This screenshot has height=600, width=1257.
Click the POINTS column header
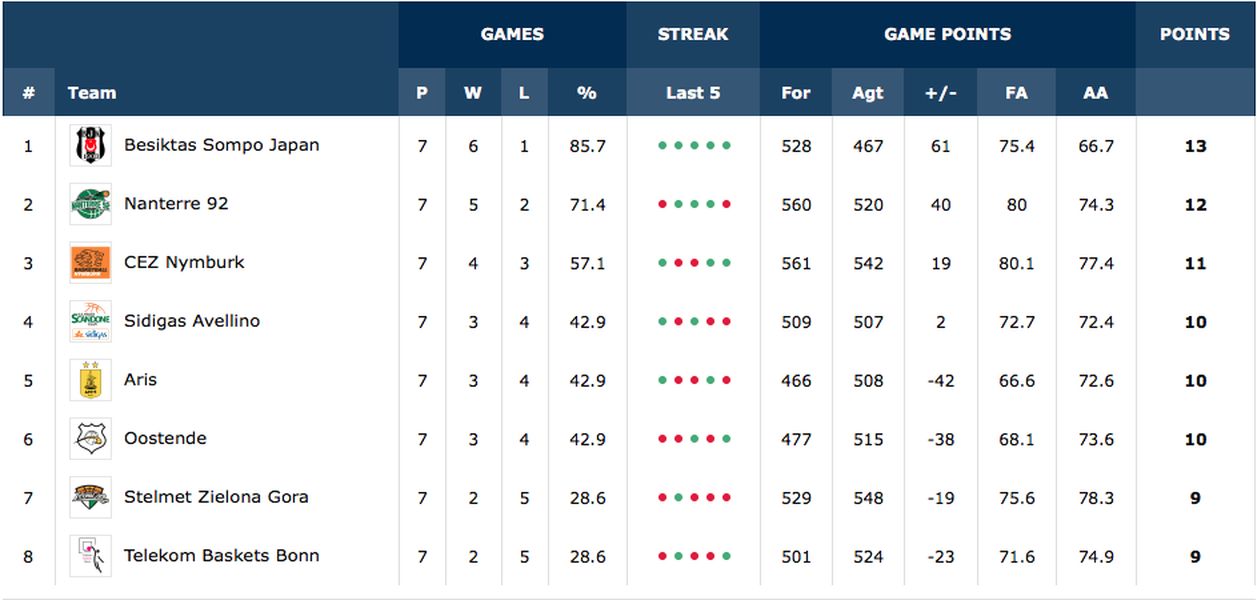(x=1195, y=34)
